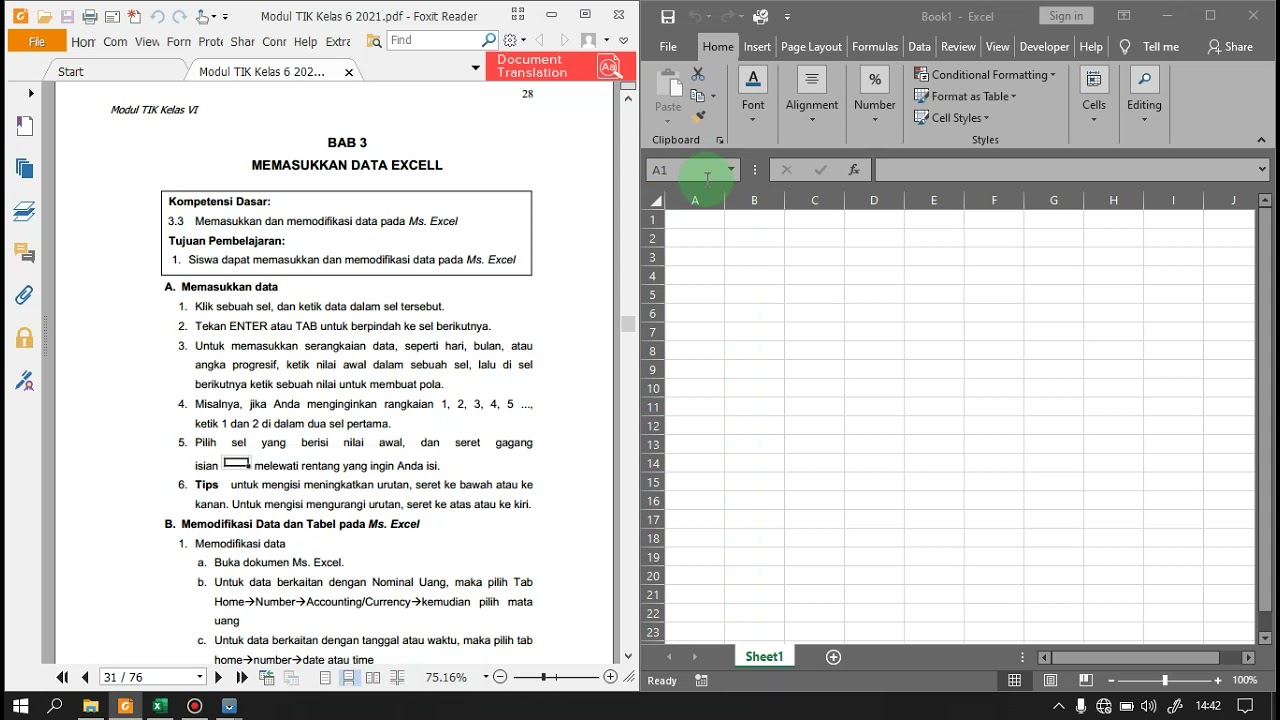This screenshot has height=720, width=1280.
Task: Switch to Page Layout view in Excel status bar
Action: click(x=1050, y=680)
